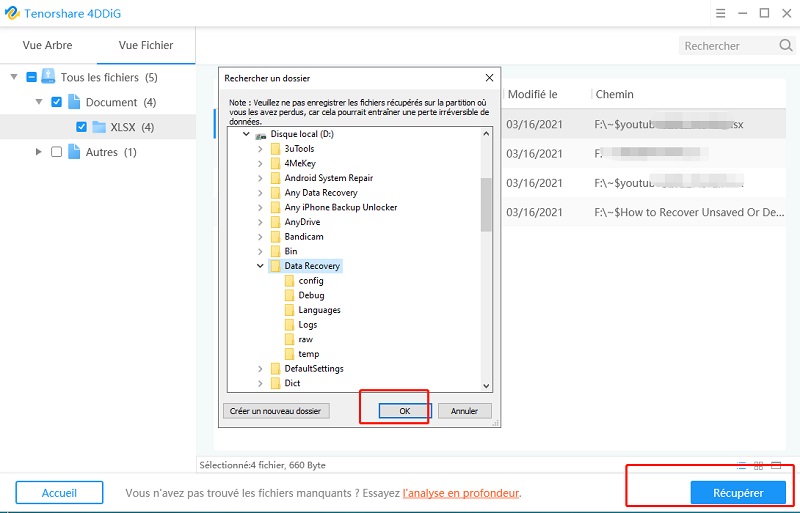Click the folder tree scroll-up arrow

pos(486,134)
